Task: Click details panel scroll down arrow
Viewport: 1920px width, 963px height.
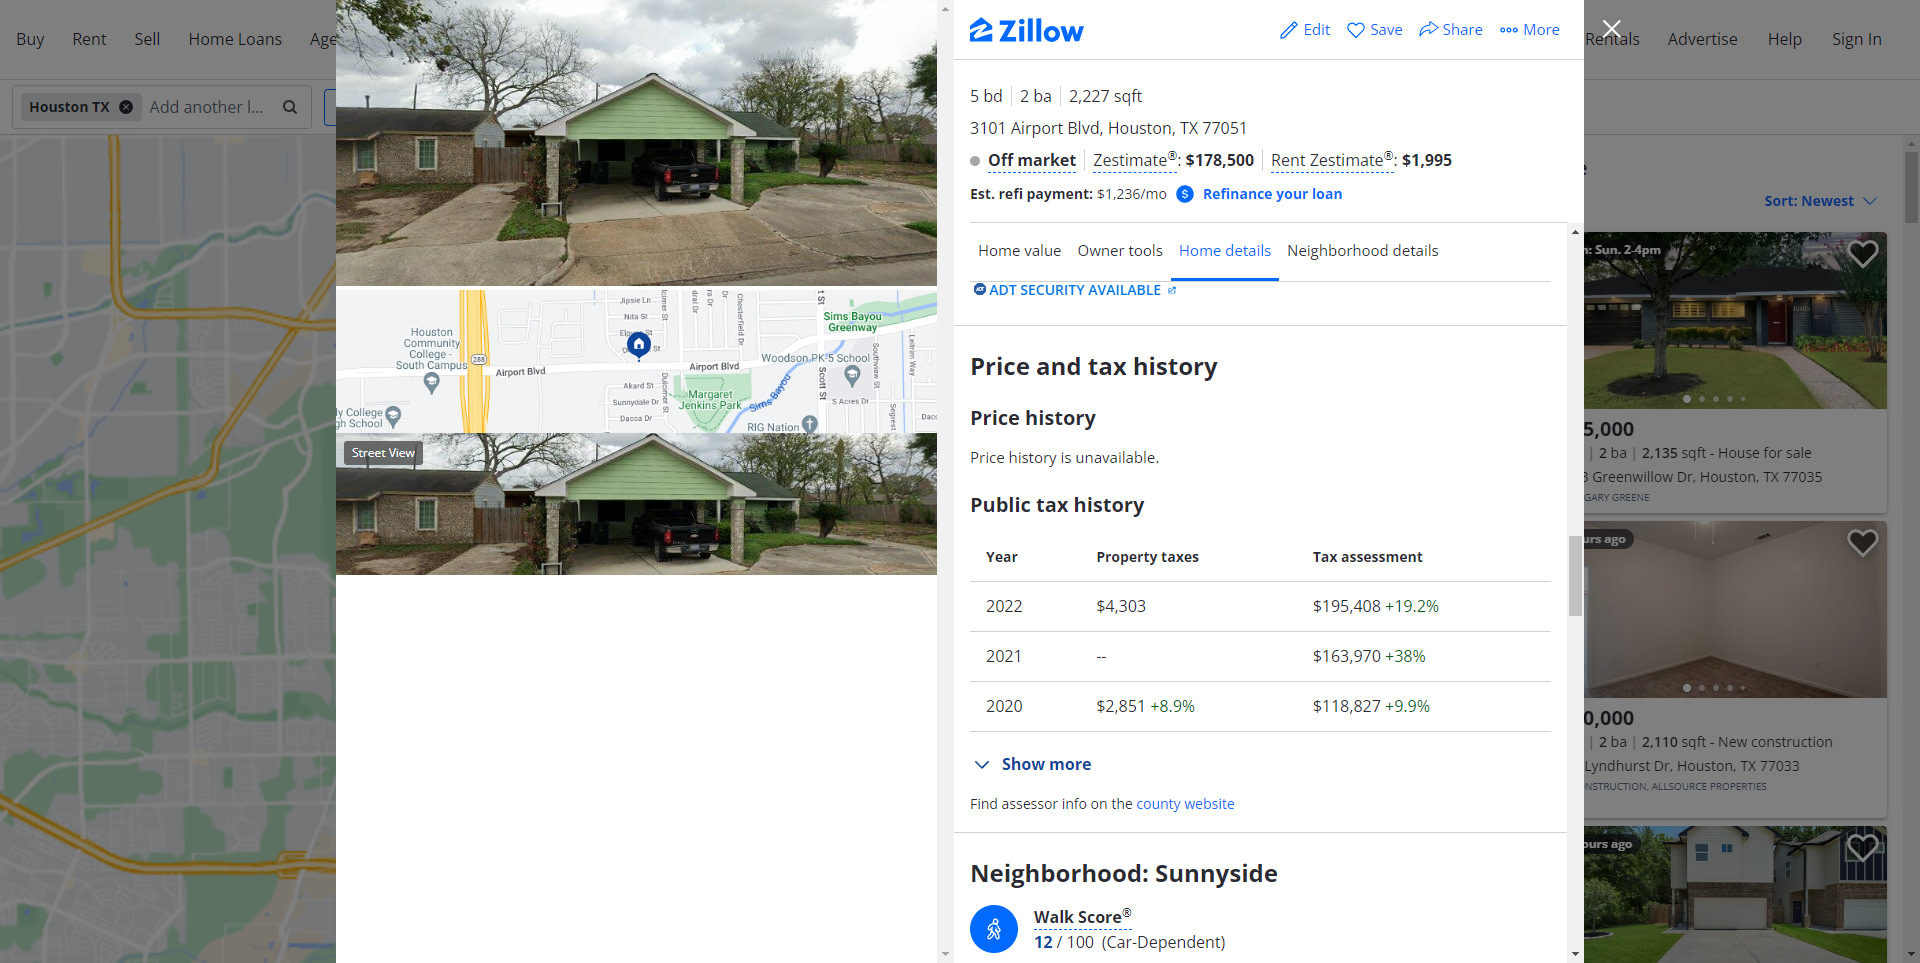Action: click(1575, 954)
